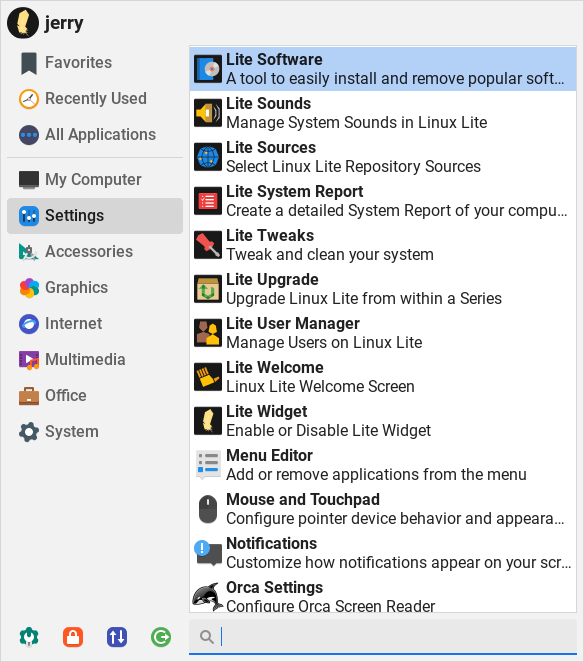584x662 pixels.
Task: Open Lite User Manager icon
Action: tap(208, 333)
